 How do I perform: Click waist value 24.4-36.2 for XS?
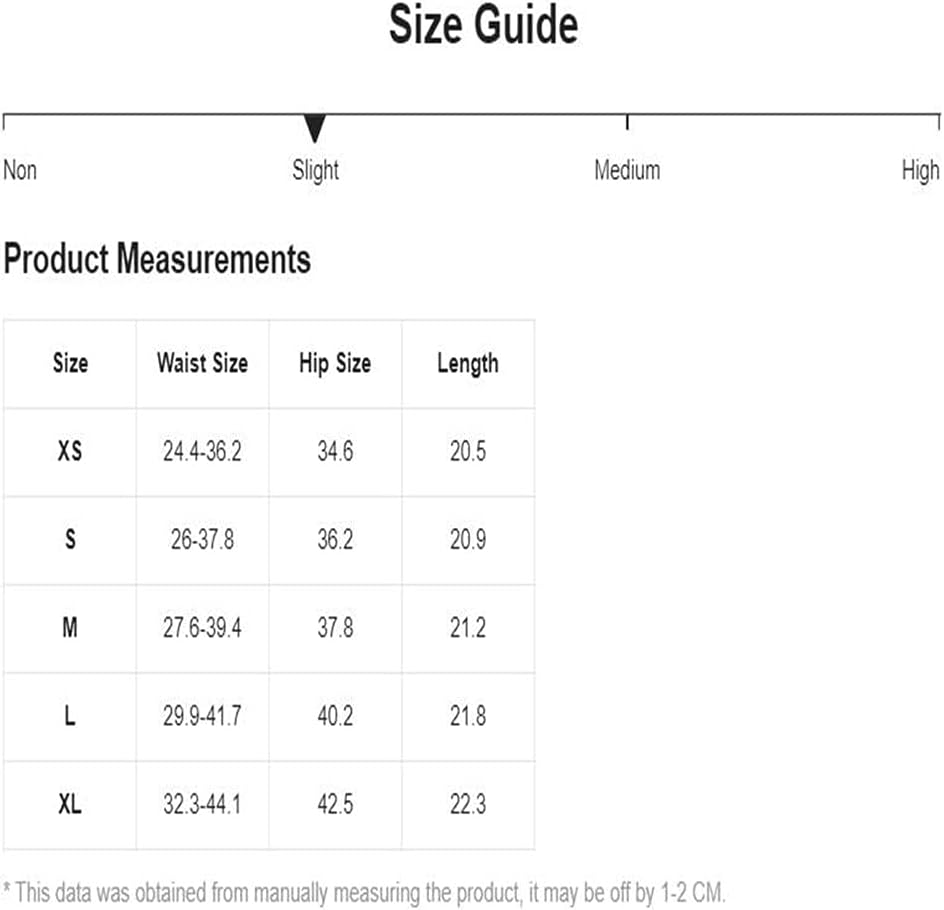pyautogui.click(x=202, y=451)
